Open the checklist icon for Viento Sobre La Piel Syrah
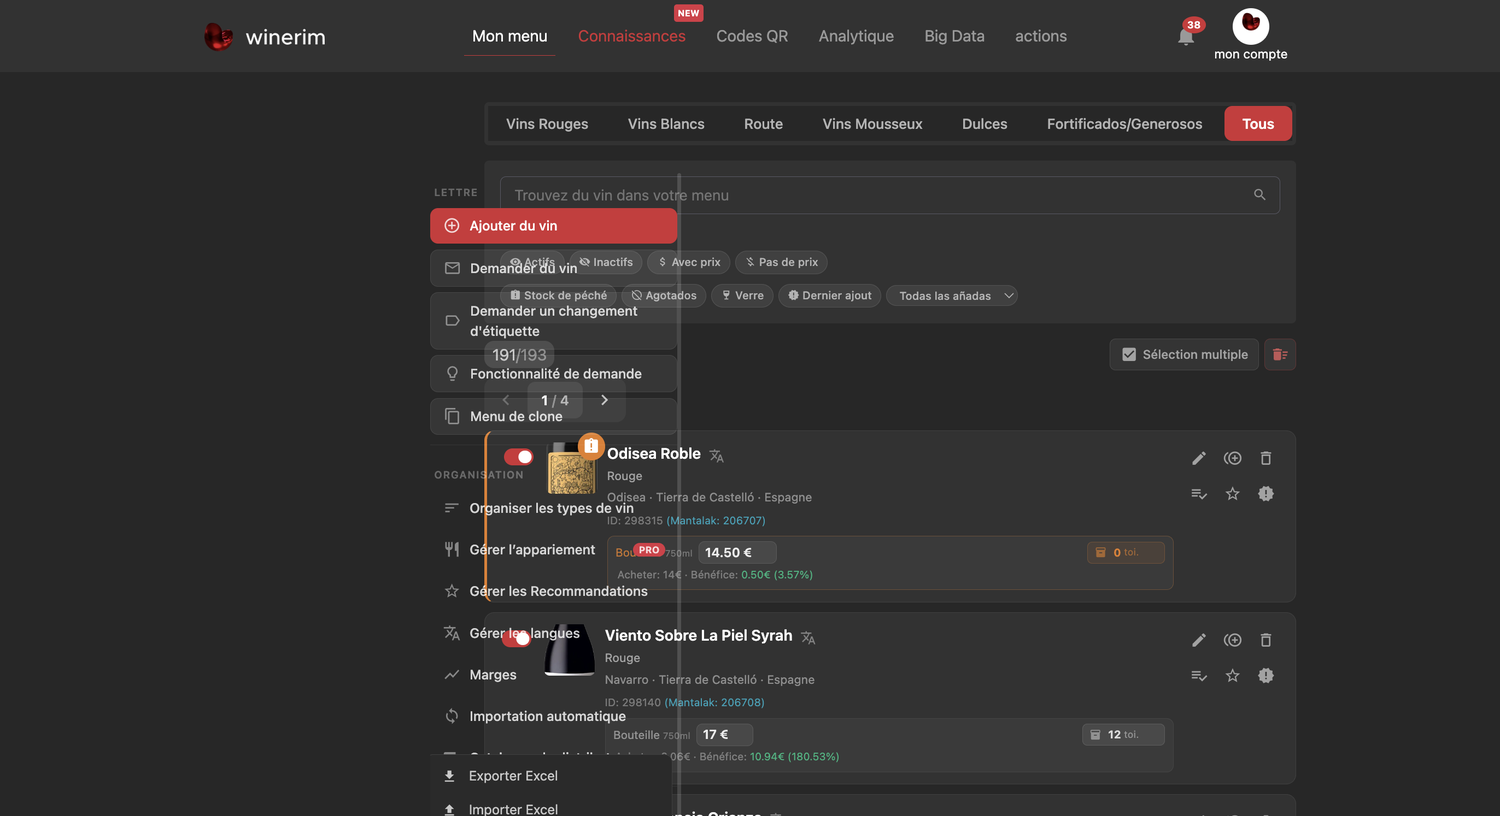 coord(1199,676)
